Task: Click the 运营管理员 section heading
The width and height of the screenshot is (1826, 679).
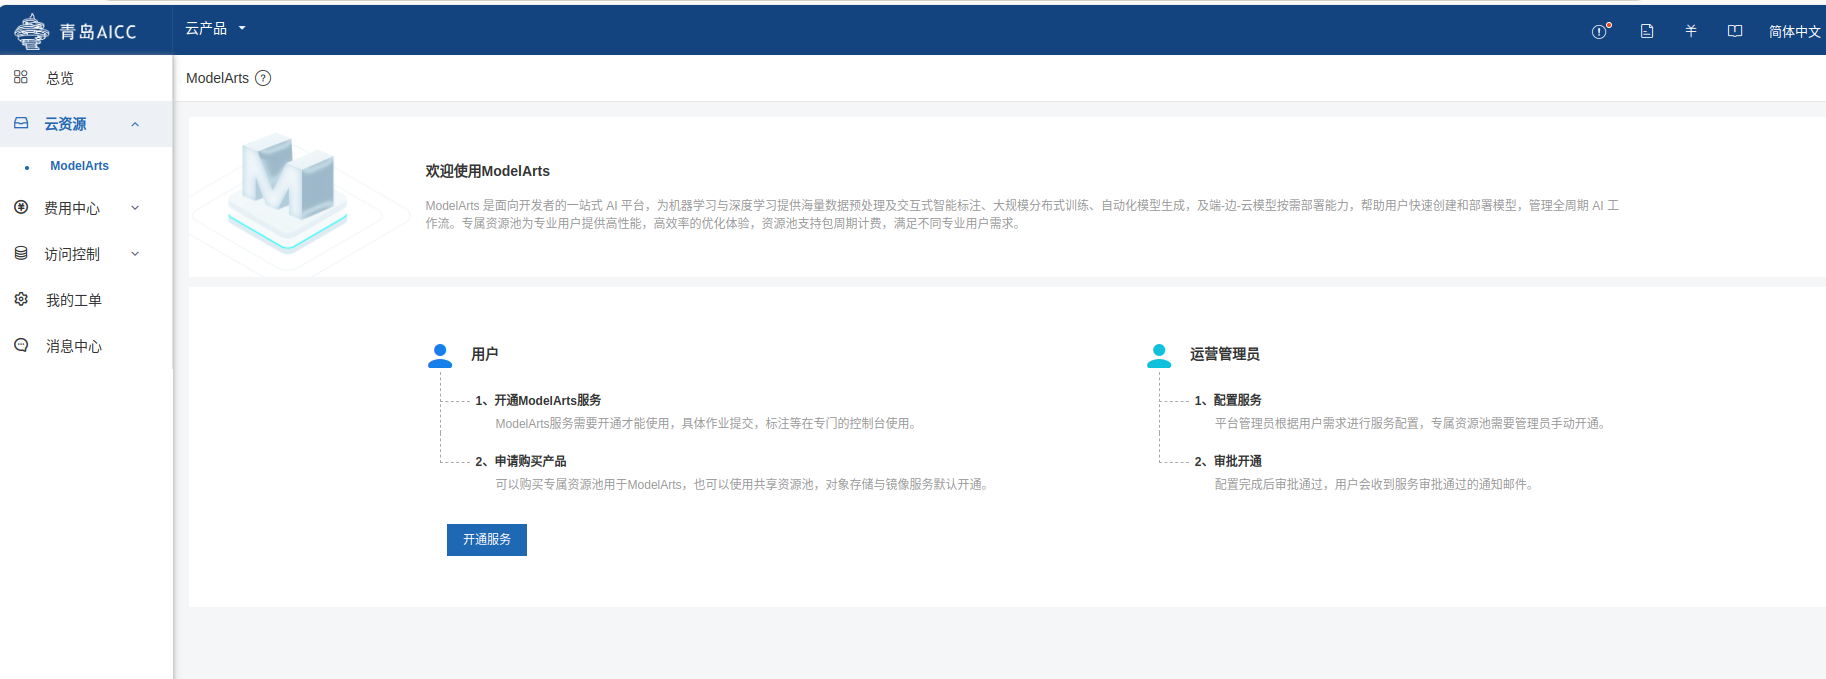Action: [x=1225, y=354]
